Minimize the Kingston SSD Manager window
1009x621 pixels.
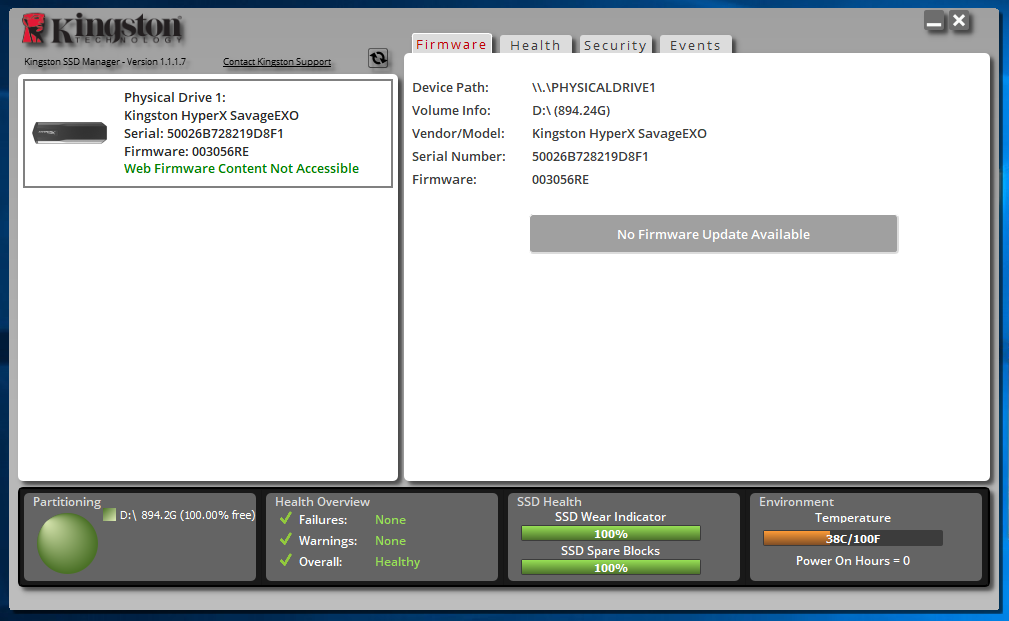click(934, 21)
